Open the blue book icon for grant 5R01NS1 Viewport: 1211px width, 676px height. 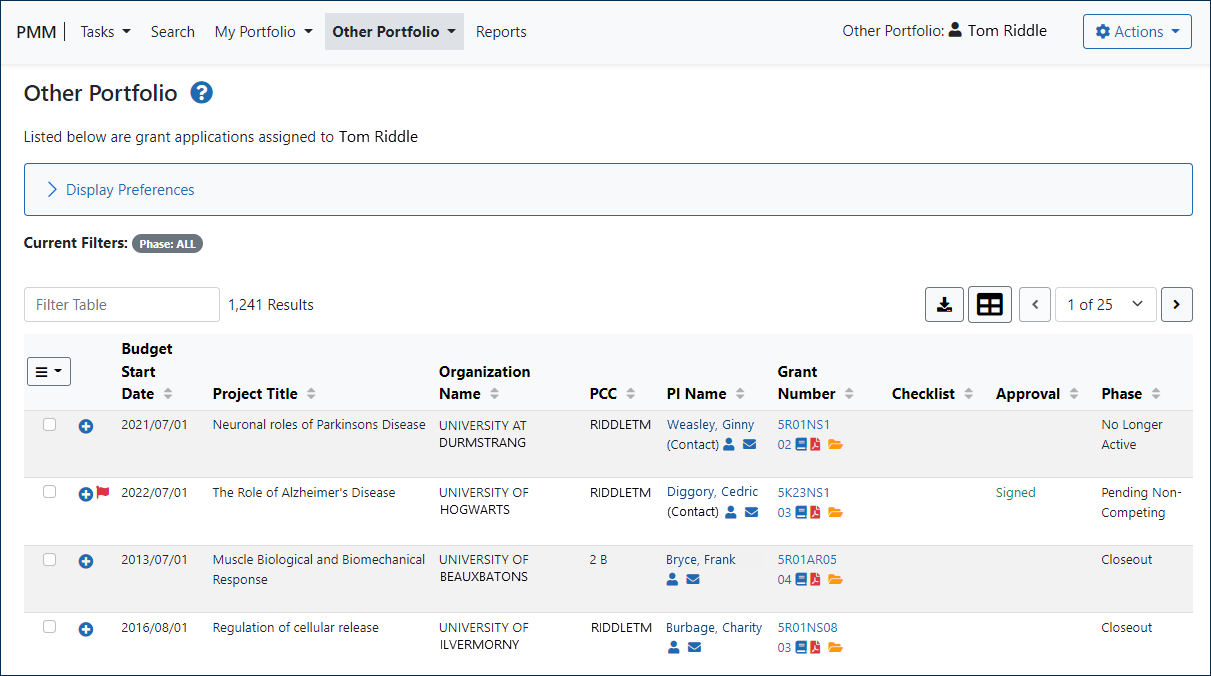801,445
